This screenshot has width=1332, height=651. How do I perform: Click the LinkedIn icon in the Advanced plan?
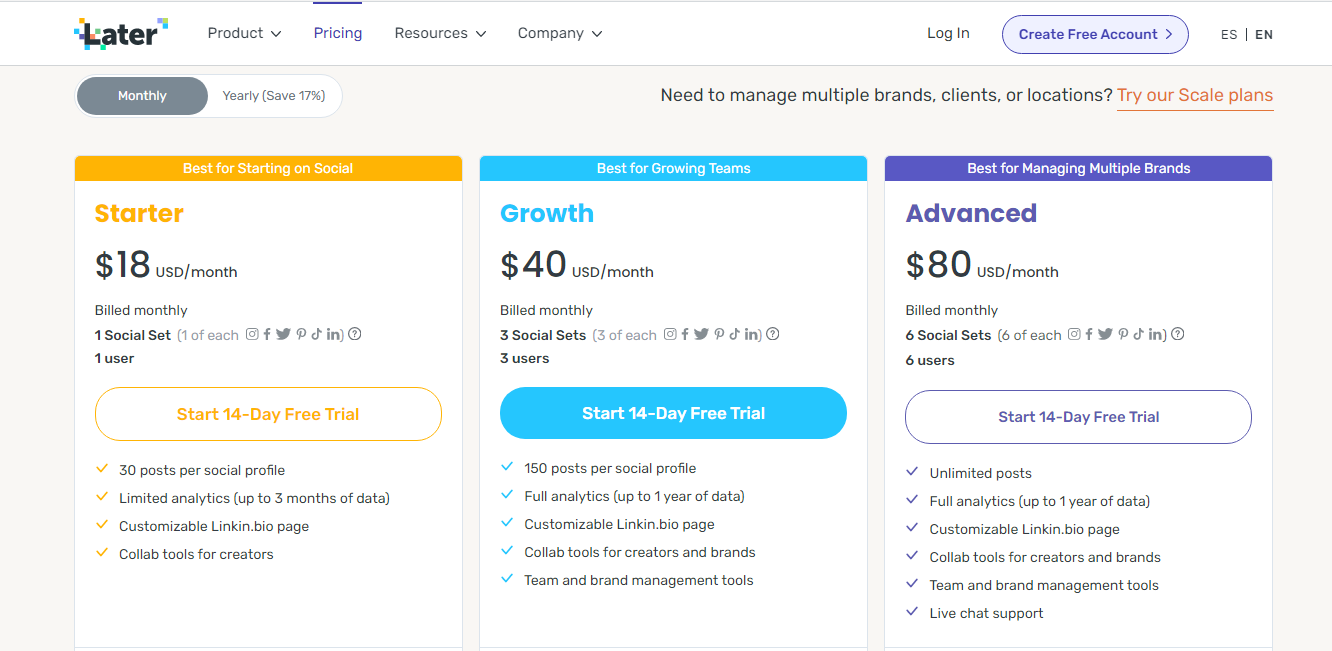click(x=1155, y=335)
